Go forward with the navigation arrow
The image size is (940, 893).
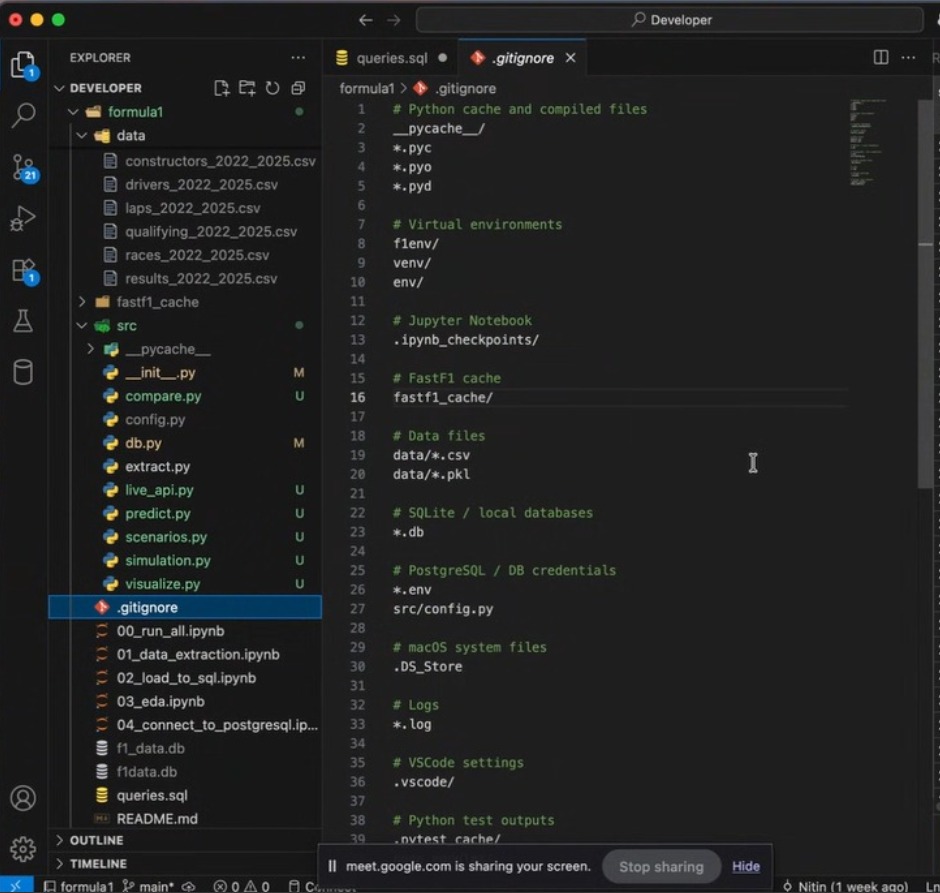coord(393,20)
